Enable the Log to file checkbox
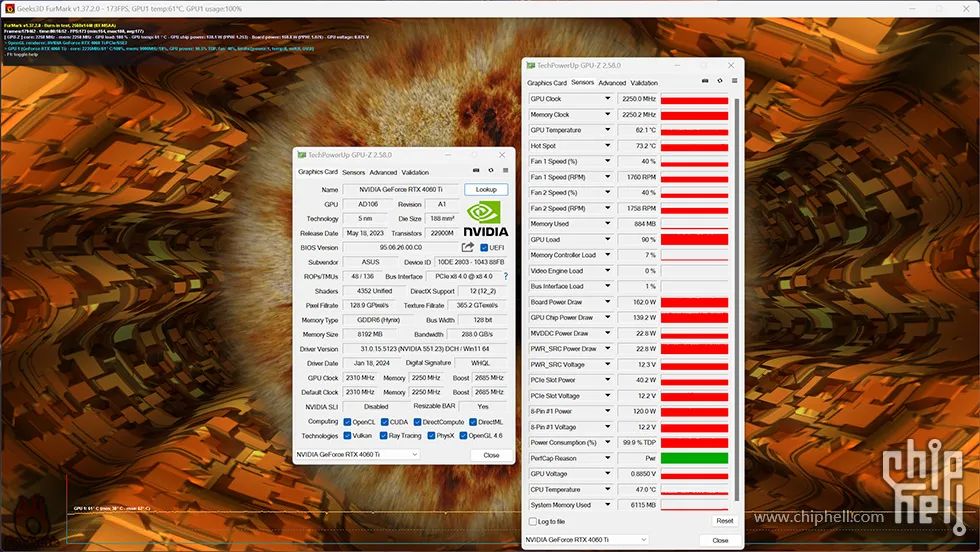Viewport: 980px width, 552px height. pyautogui.click(x=532, y=521)
